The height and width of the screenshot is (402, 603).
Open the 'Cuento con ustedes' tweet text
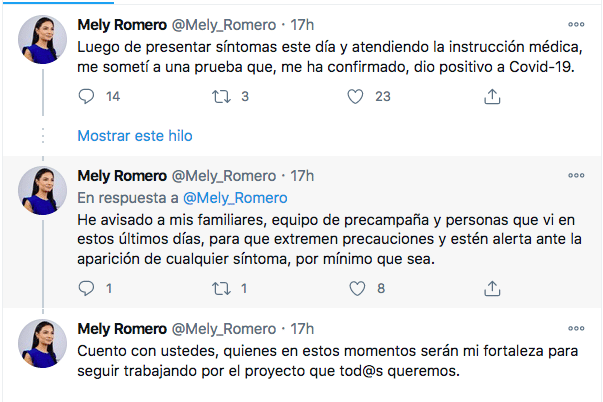[328, 361]
